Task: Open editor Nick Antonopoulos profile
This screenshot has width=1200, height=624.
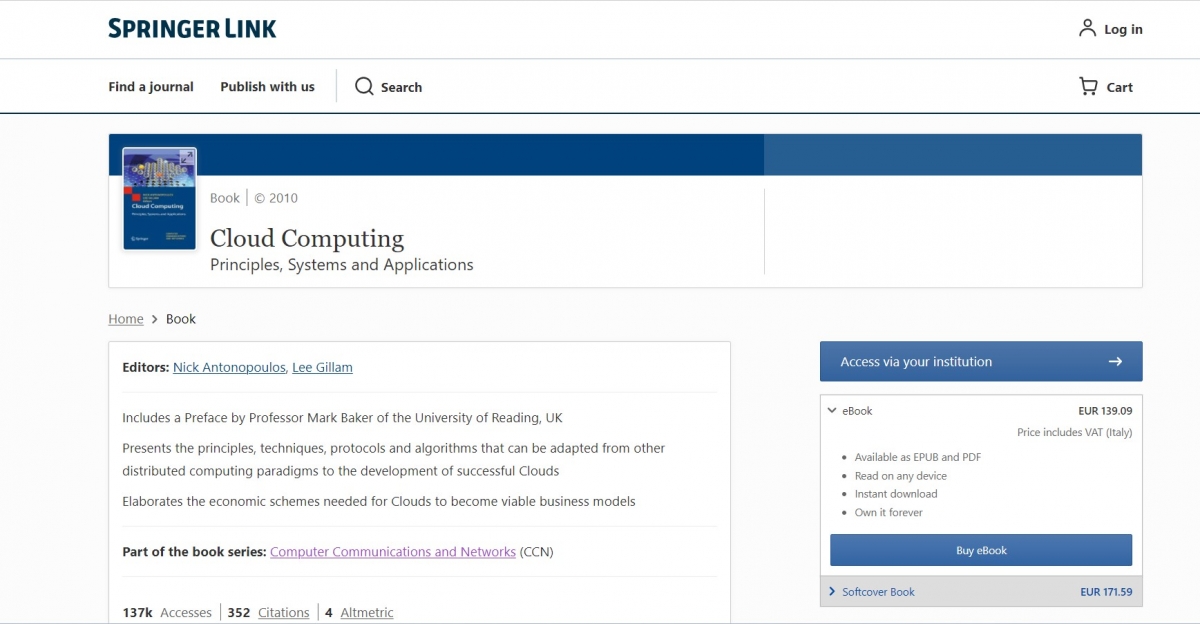Action: (x=230, y=367)
